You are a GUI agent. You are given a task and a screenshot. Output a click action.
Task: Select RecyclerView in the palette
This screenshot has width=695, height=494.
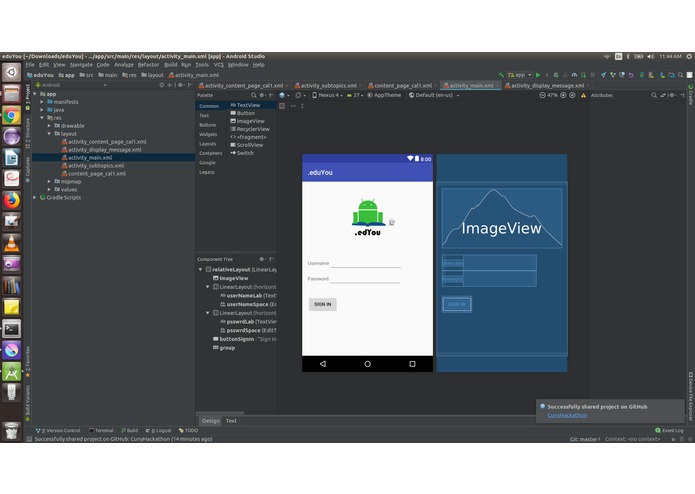(x=250, y=129)
